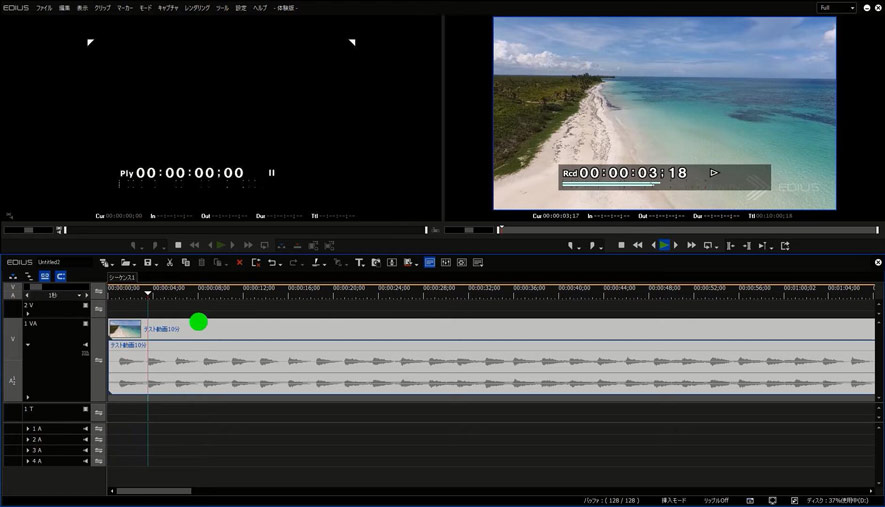Click the timeline horizontal scrollbar thumb

click(154, 491)
